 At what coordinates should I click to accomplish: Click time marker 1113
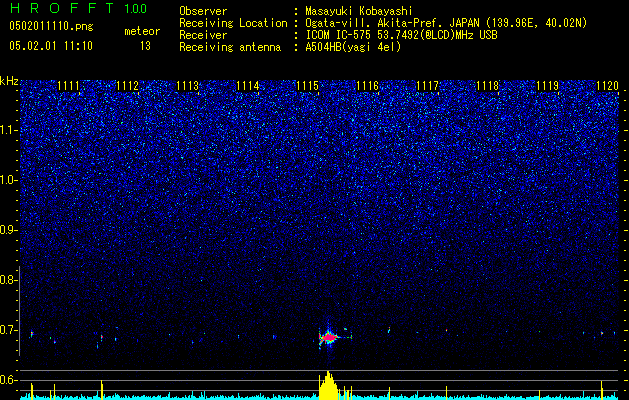[x=188, y=86]
